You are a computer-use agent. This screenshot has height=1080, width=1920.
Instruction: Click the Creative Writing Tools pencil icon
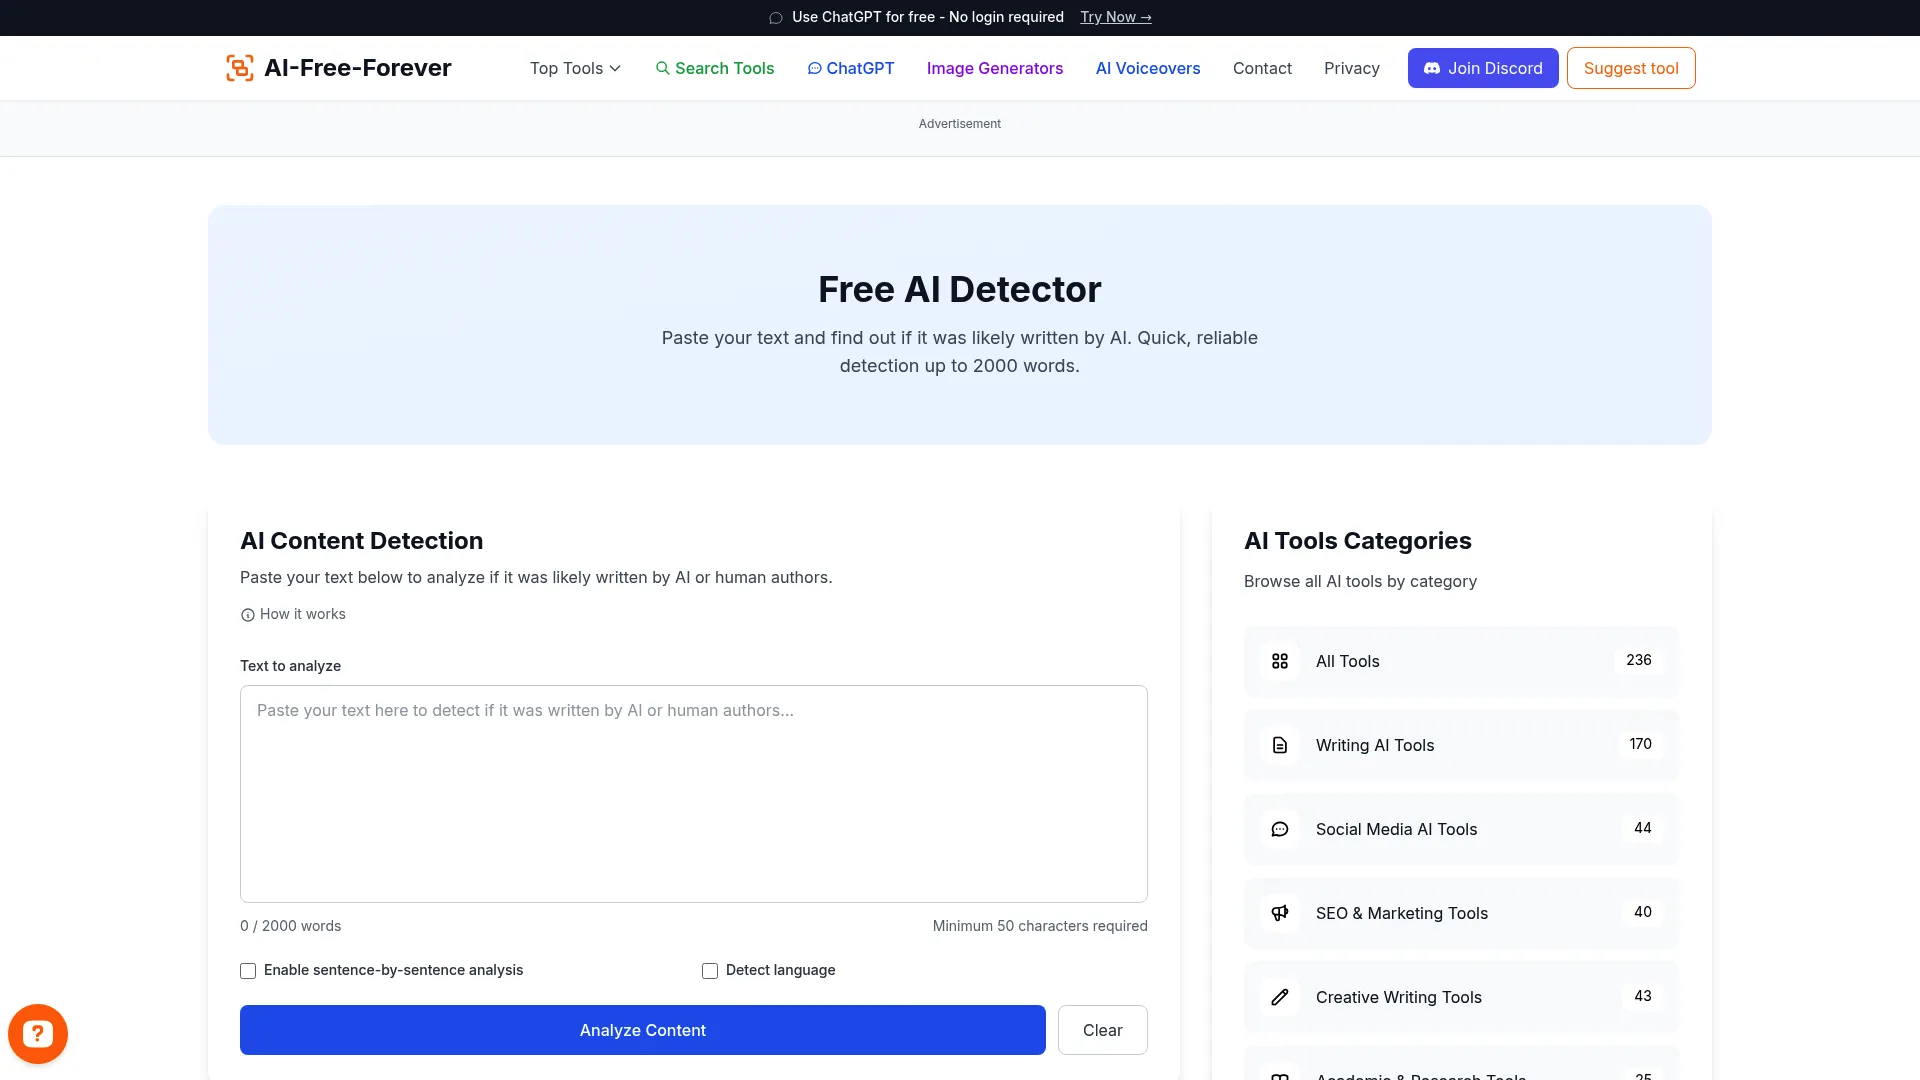[1280, 997]
